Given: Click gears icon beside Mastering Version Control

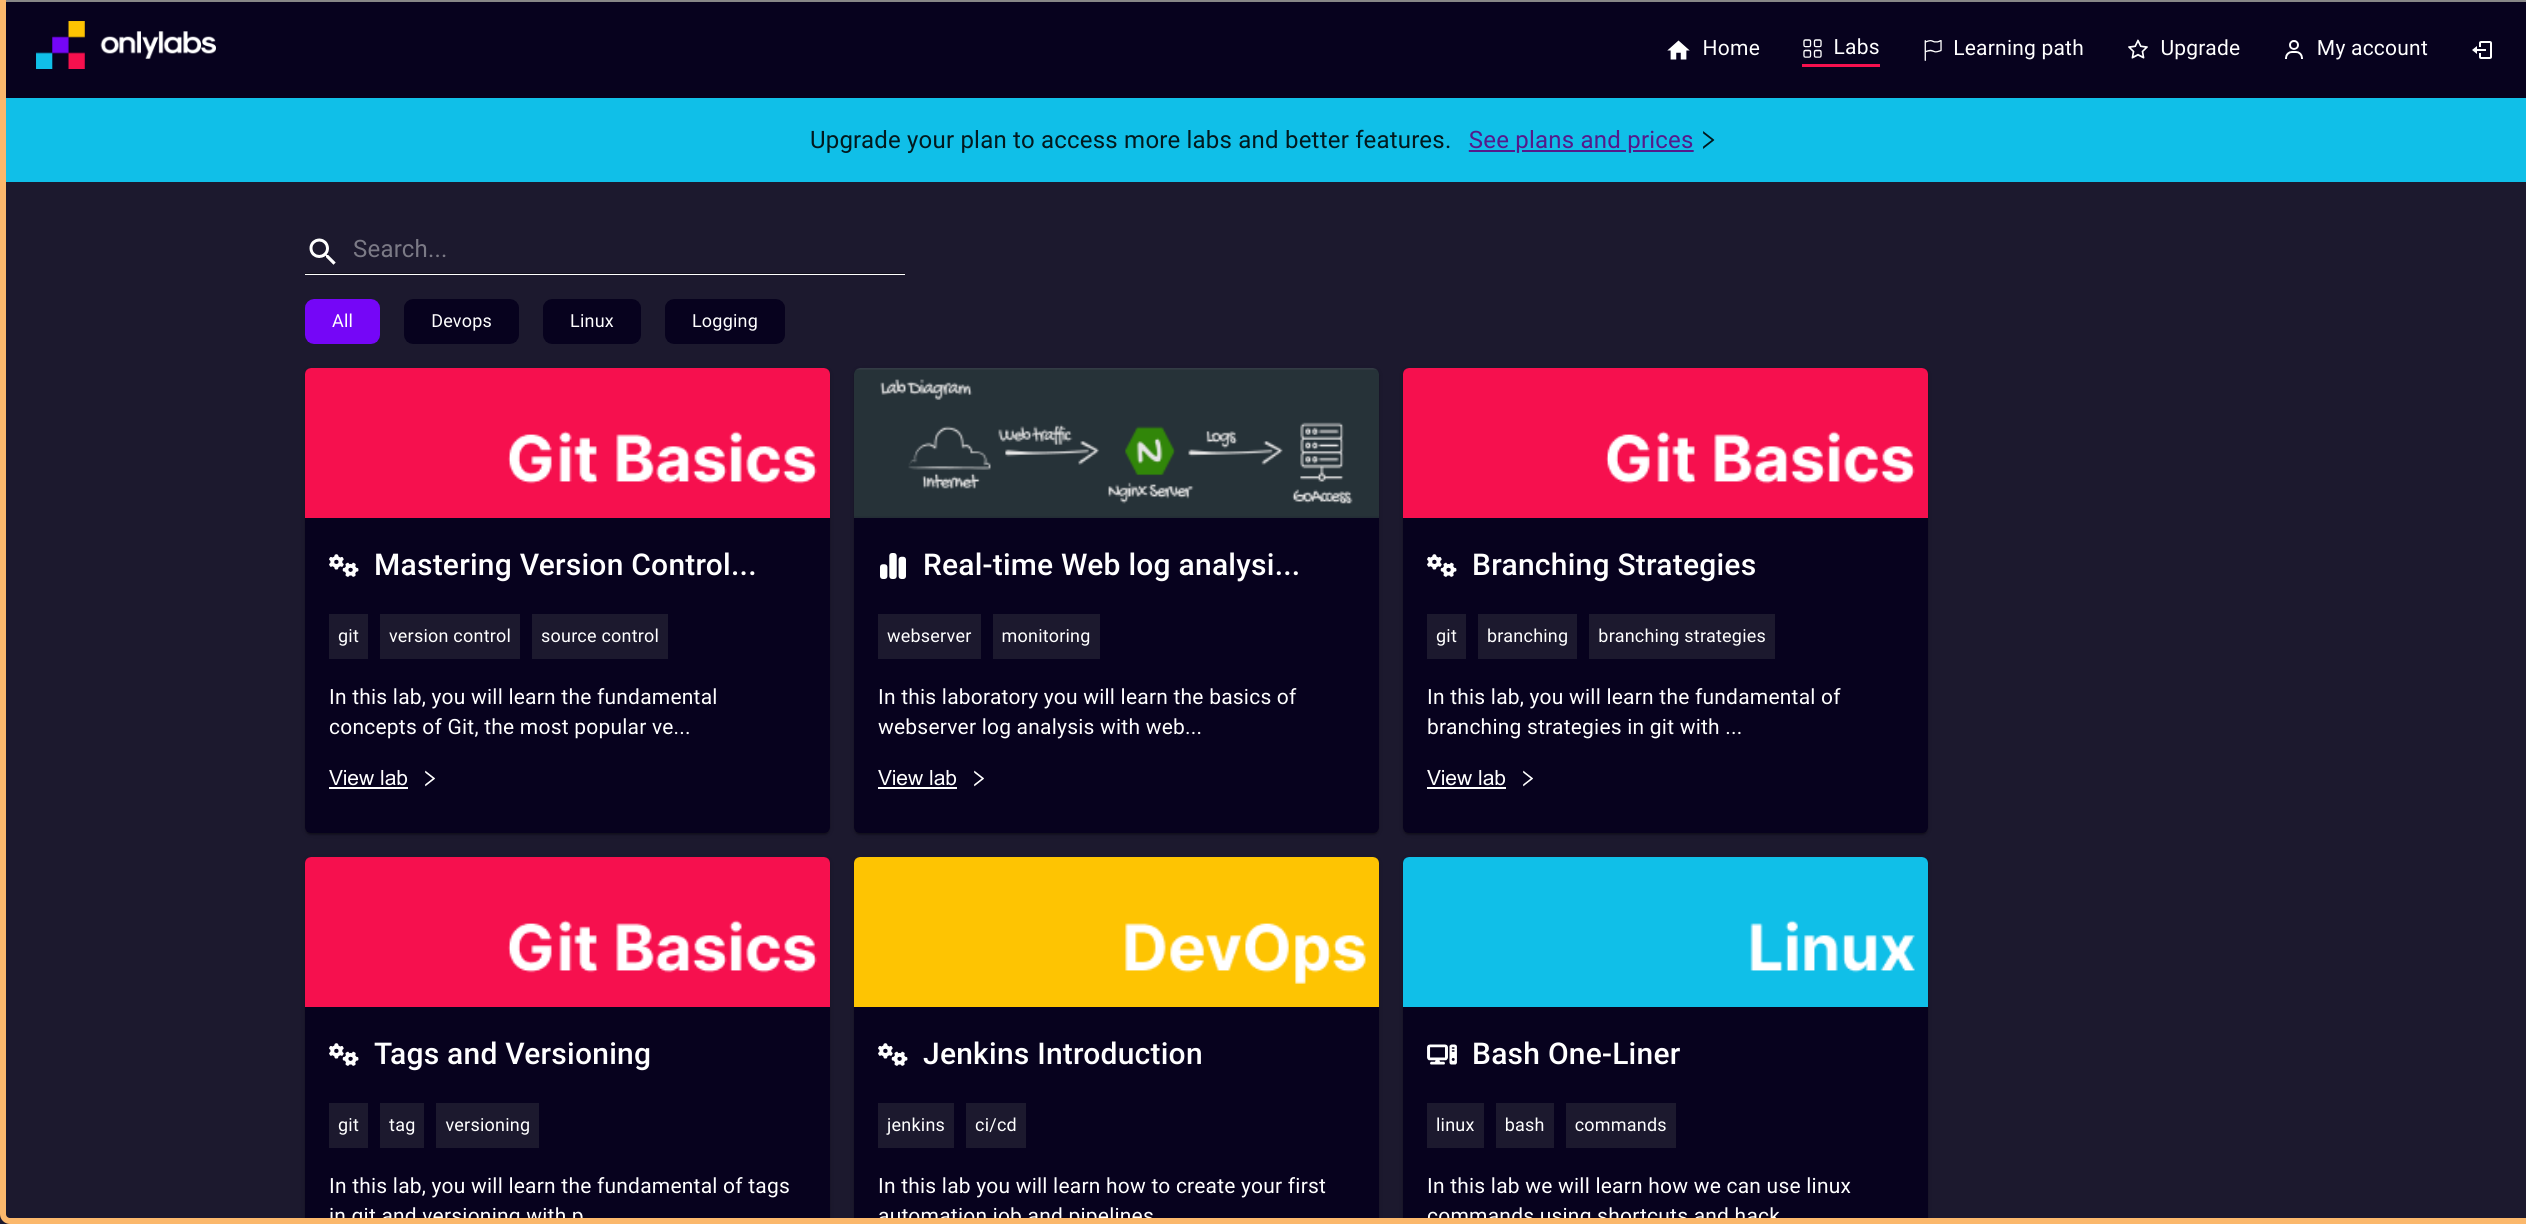Looking at the screenshot, I should 343,565.
